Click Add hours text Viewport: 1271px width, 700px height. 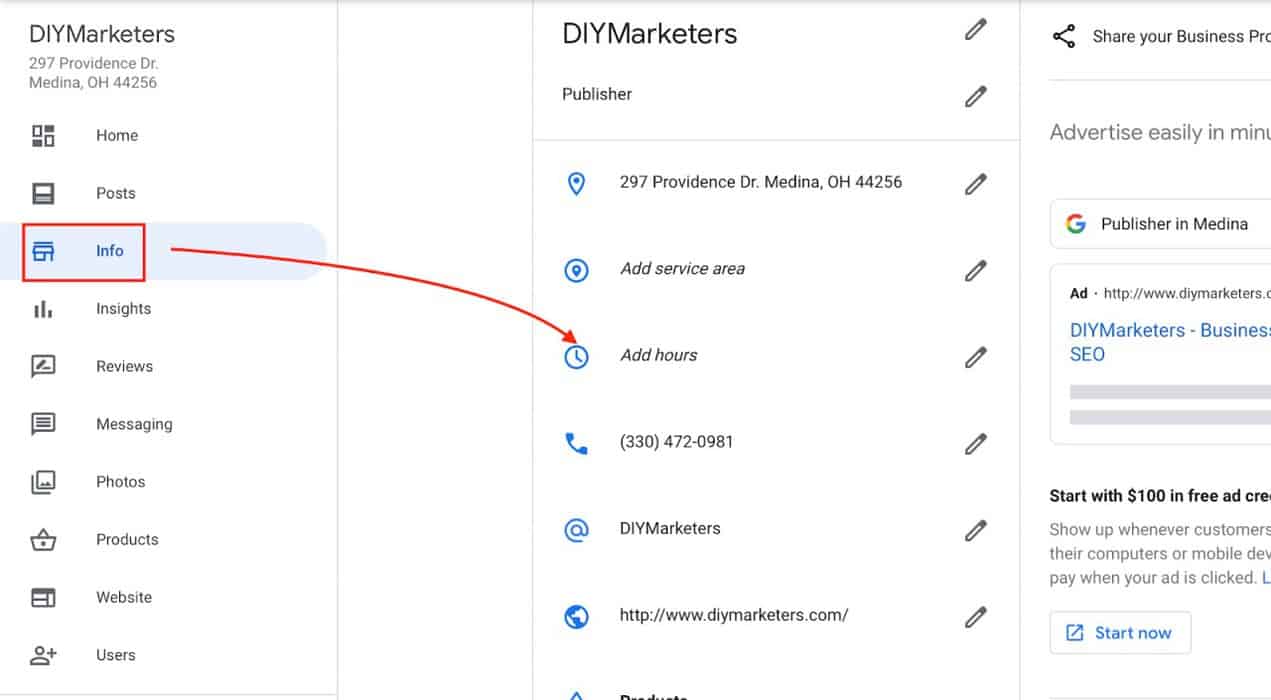pos(659,355)
